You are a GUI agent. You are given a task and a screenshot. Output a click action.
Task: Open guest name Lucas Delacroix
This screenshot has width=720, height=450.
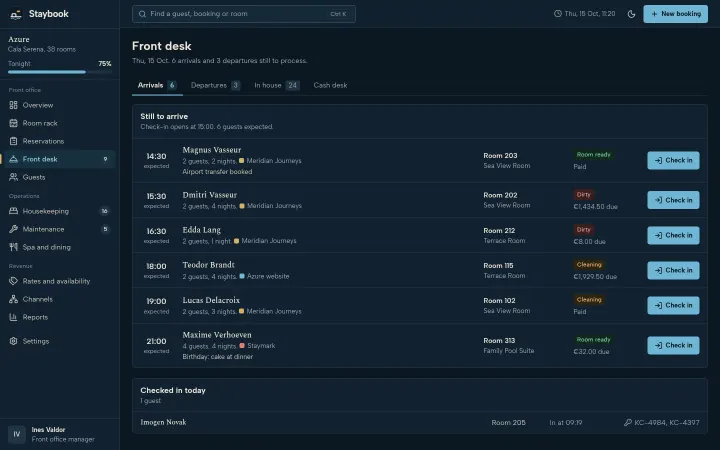point(211,300)
